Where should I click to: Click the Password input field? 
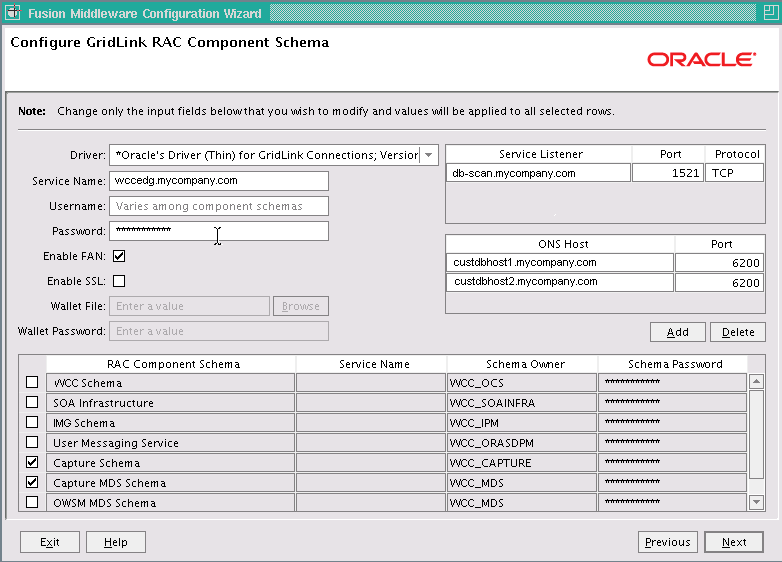tap(219, 231)
